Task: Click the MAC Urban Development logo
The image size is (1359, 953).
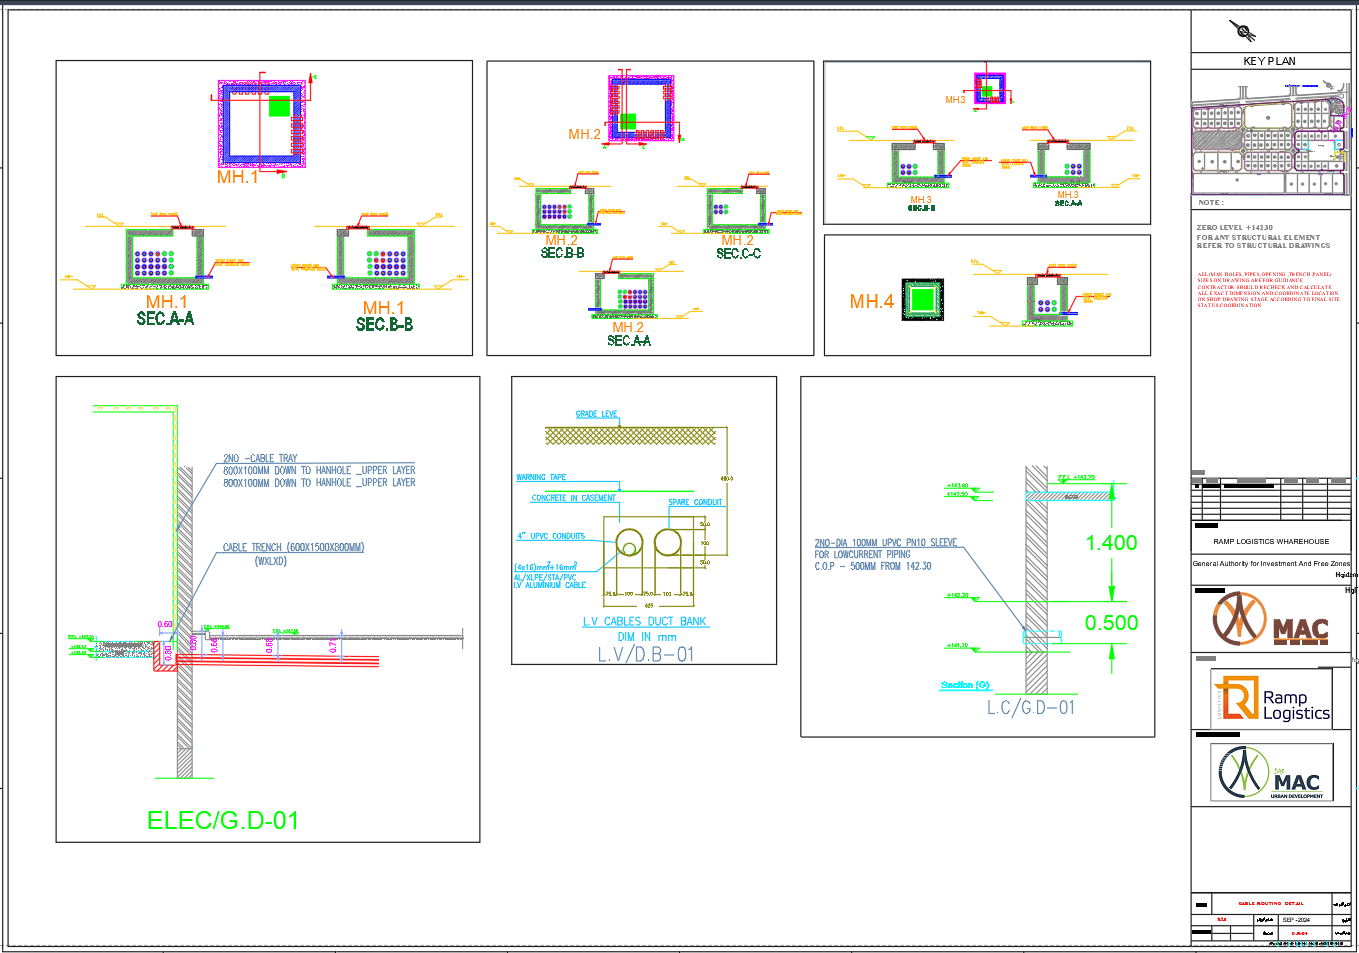Action: coord(1271,771)
